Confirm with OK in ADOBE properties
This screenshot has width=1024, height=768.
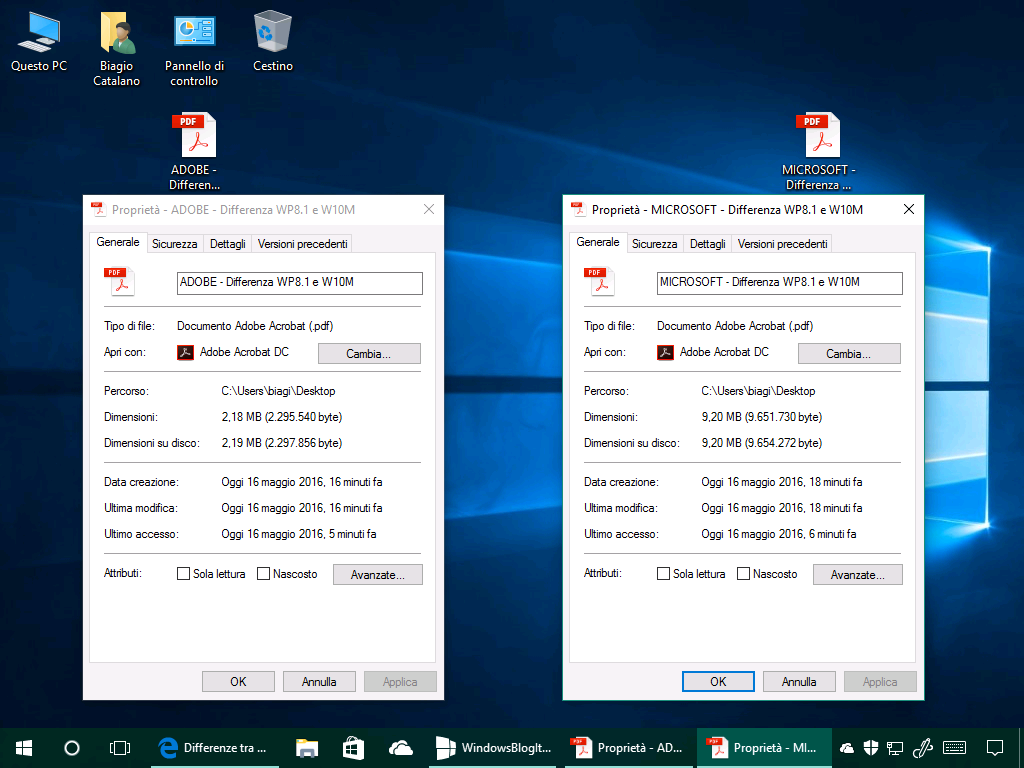click(238, 681)
